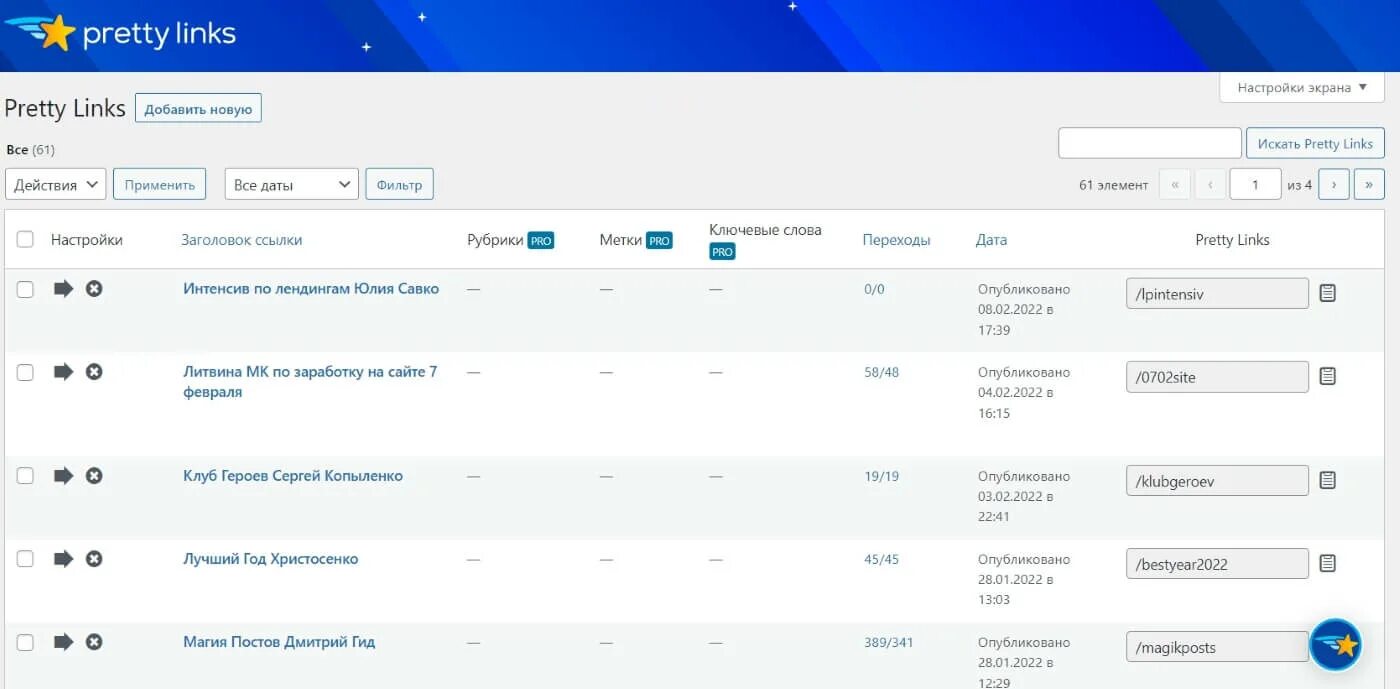1400x689 pixels.
Task: Sort by Переходы column header
Action: (896, 240)
